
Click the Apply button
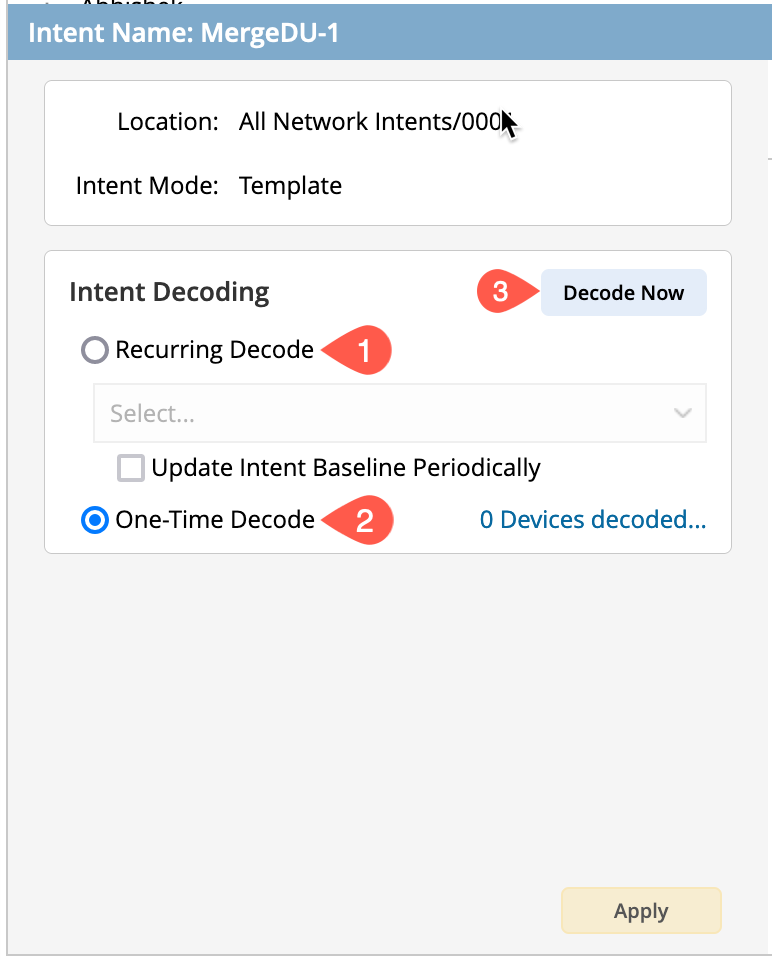click(x=640, y=911)
